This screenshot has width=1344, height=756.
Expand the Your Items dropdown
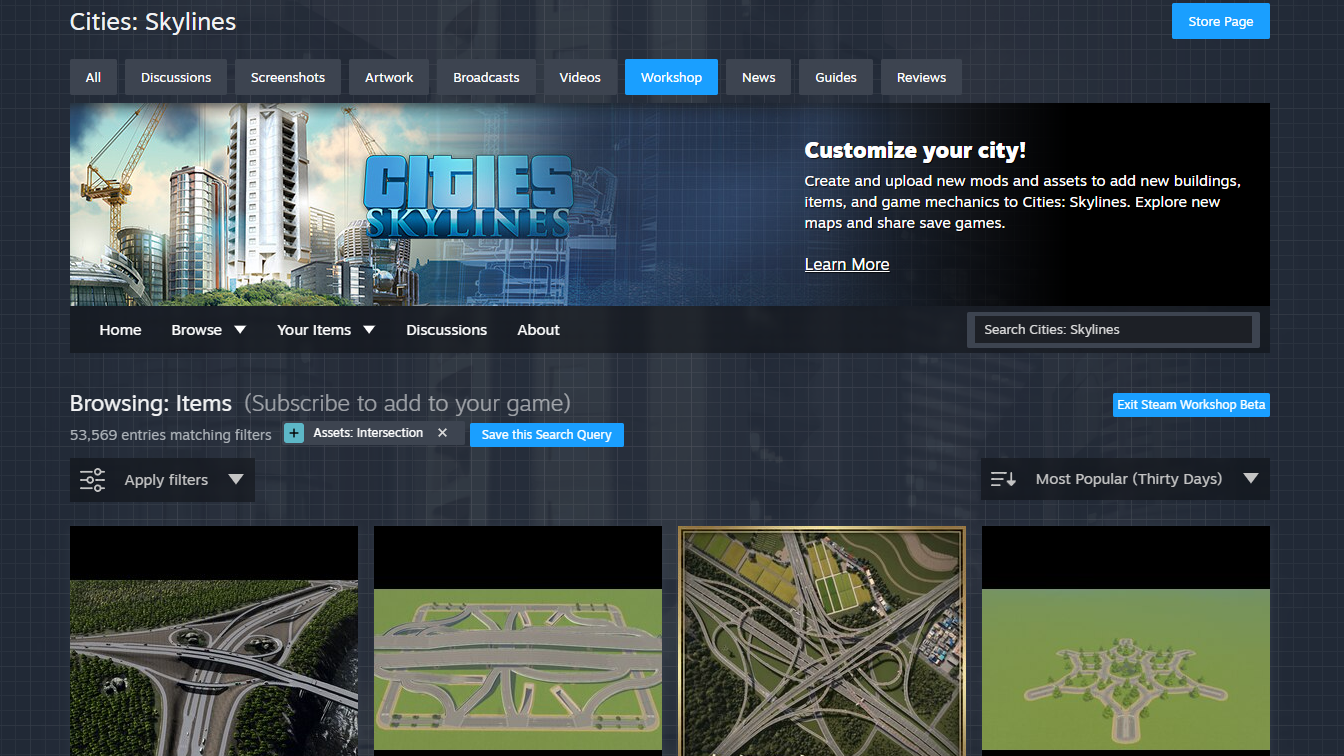coord(369,328)
